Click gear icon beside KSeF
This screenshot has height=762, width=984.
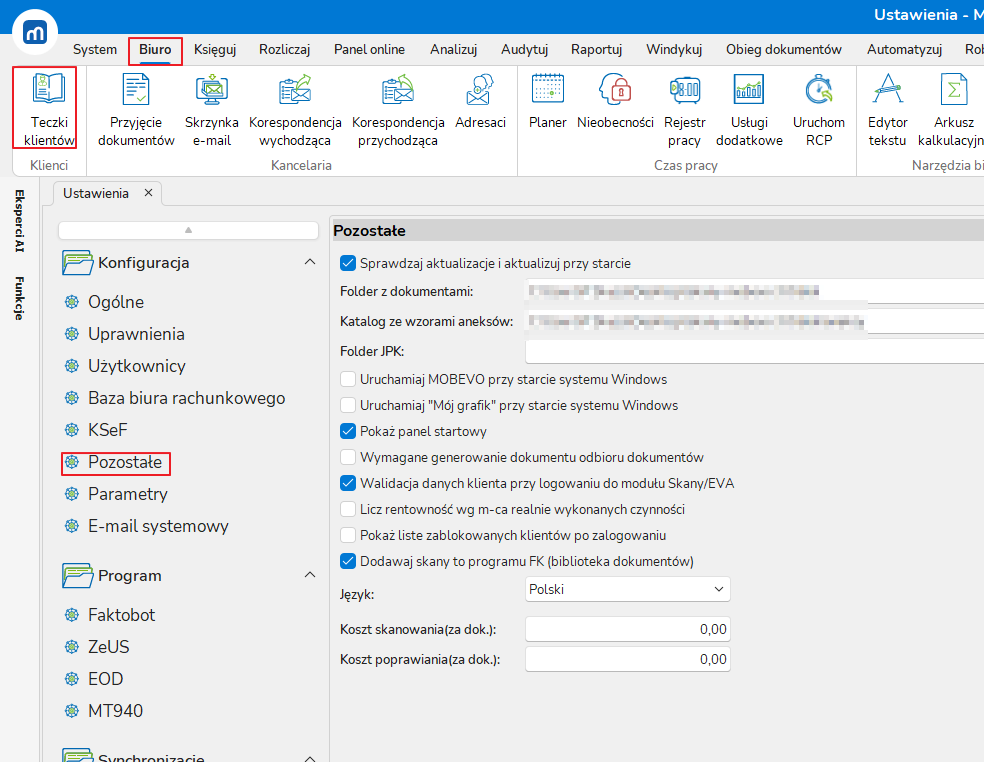coord(72,430)
